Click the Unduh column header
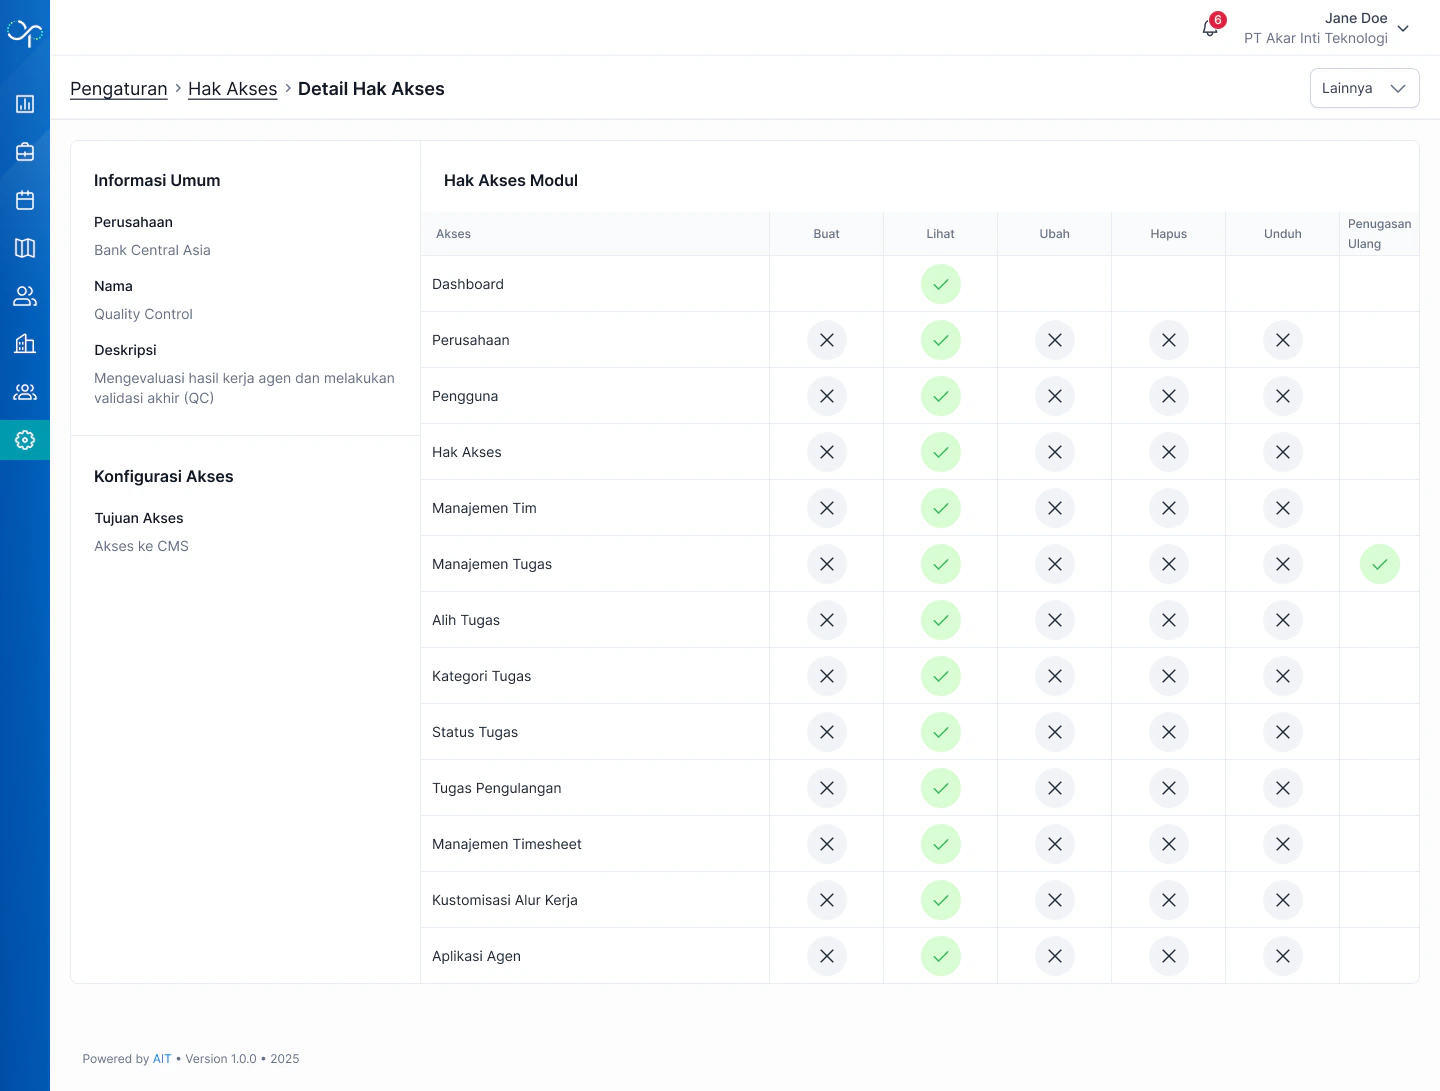The width and height of the screenshot is (1440, 1091). tap(1282, 234)
